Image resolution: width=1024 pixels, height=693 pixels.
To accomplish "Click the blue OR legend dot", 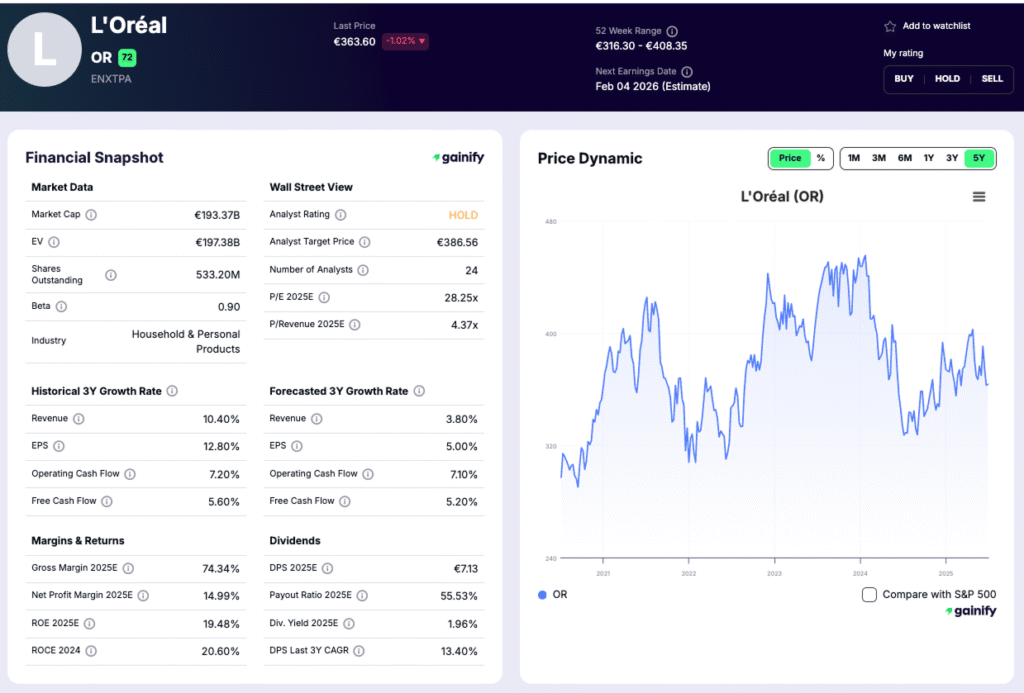I will click(542, 595).
